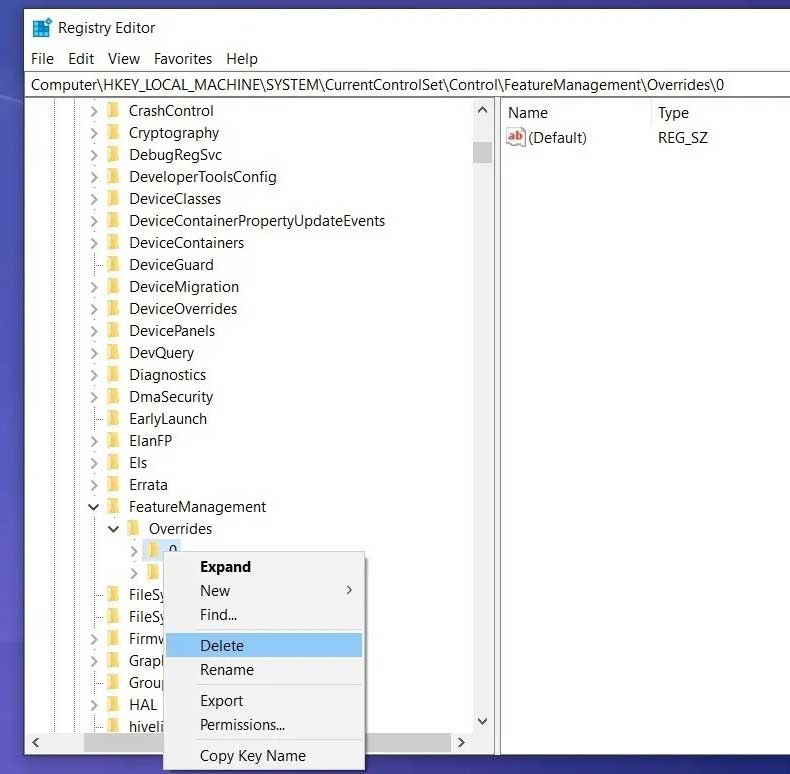
Task: Select the EarlyLaunch folder icon
Action: click(x=114, y=418)
